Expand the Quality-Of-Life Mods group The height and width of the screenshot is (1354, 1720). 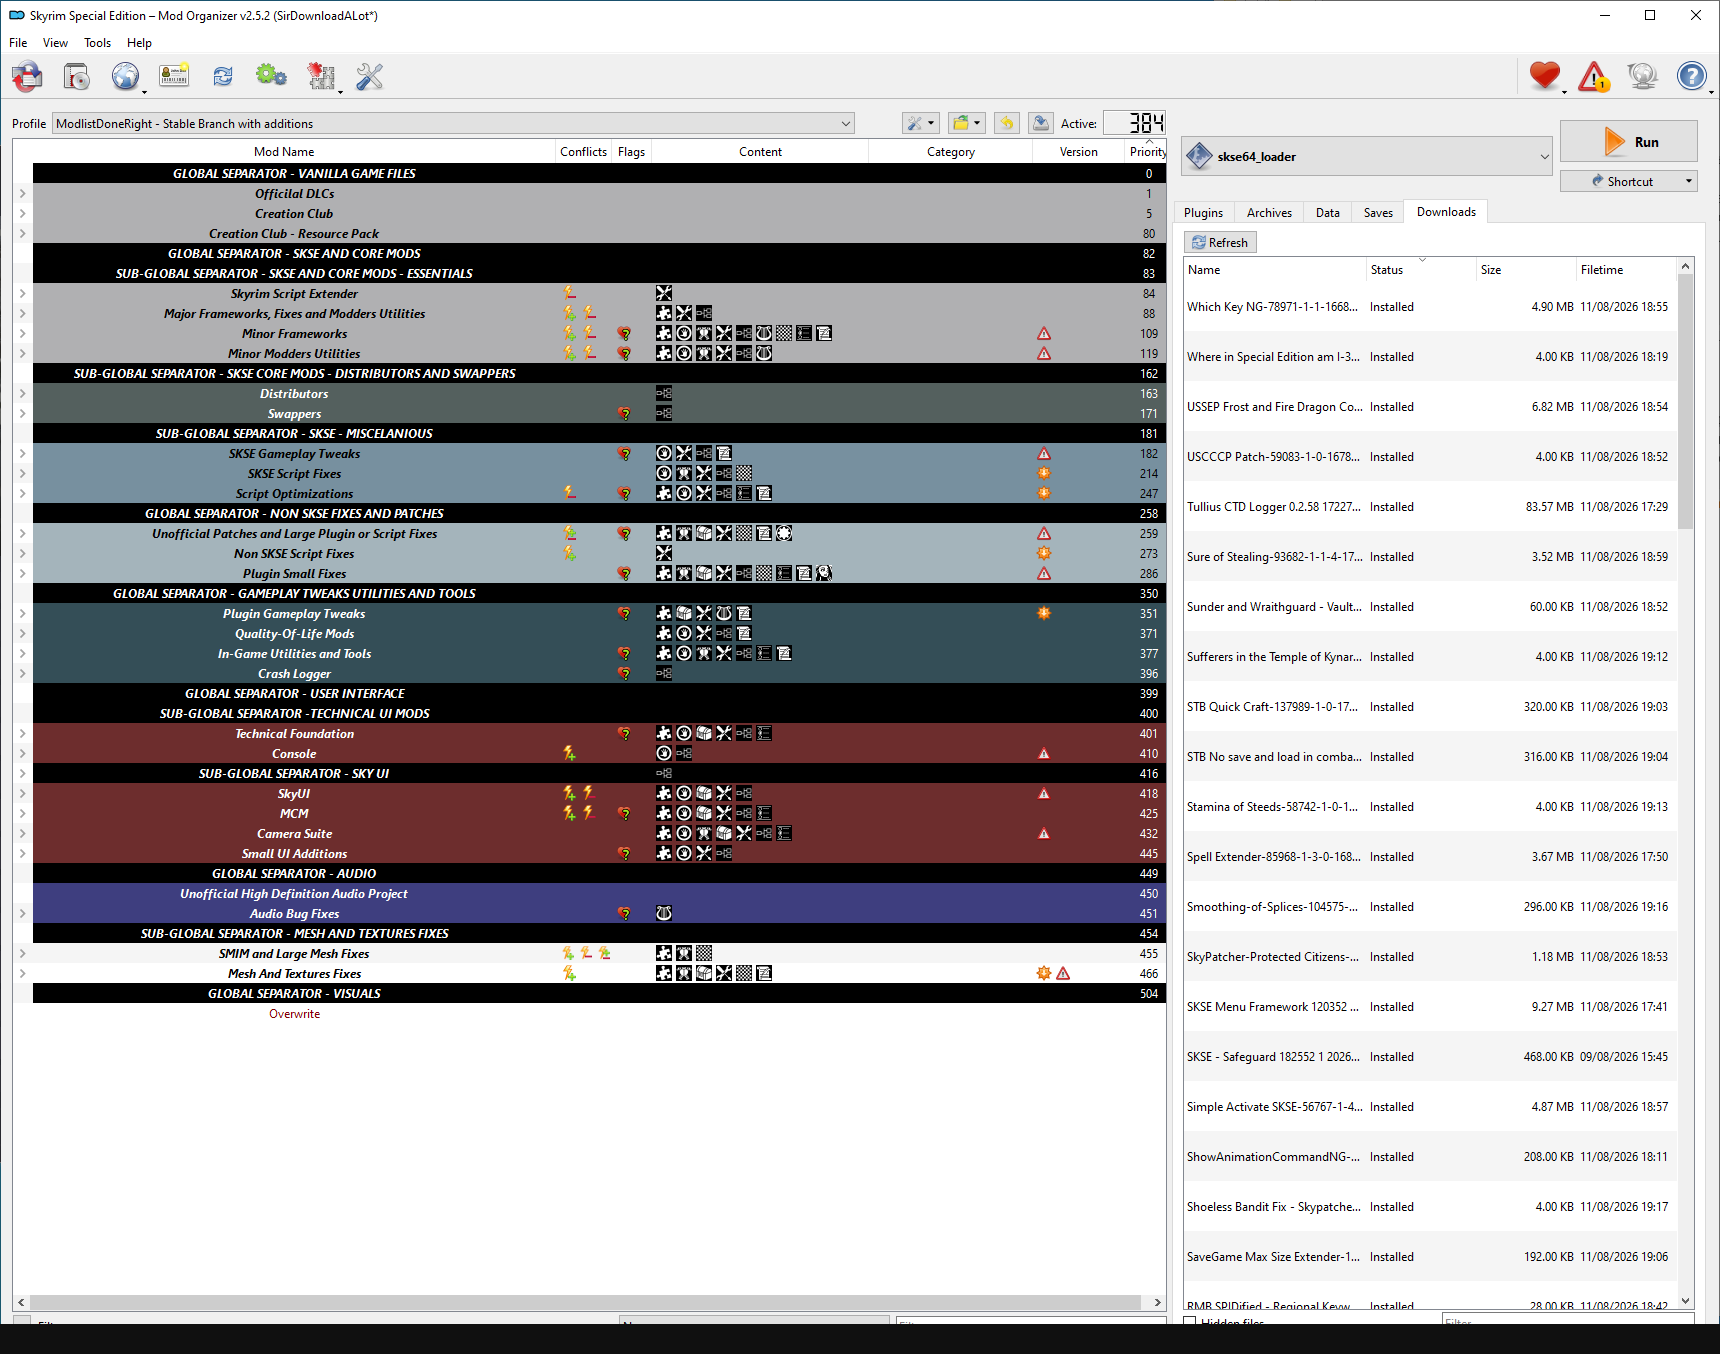22,633
